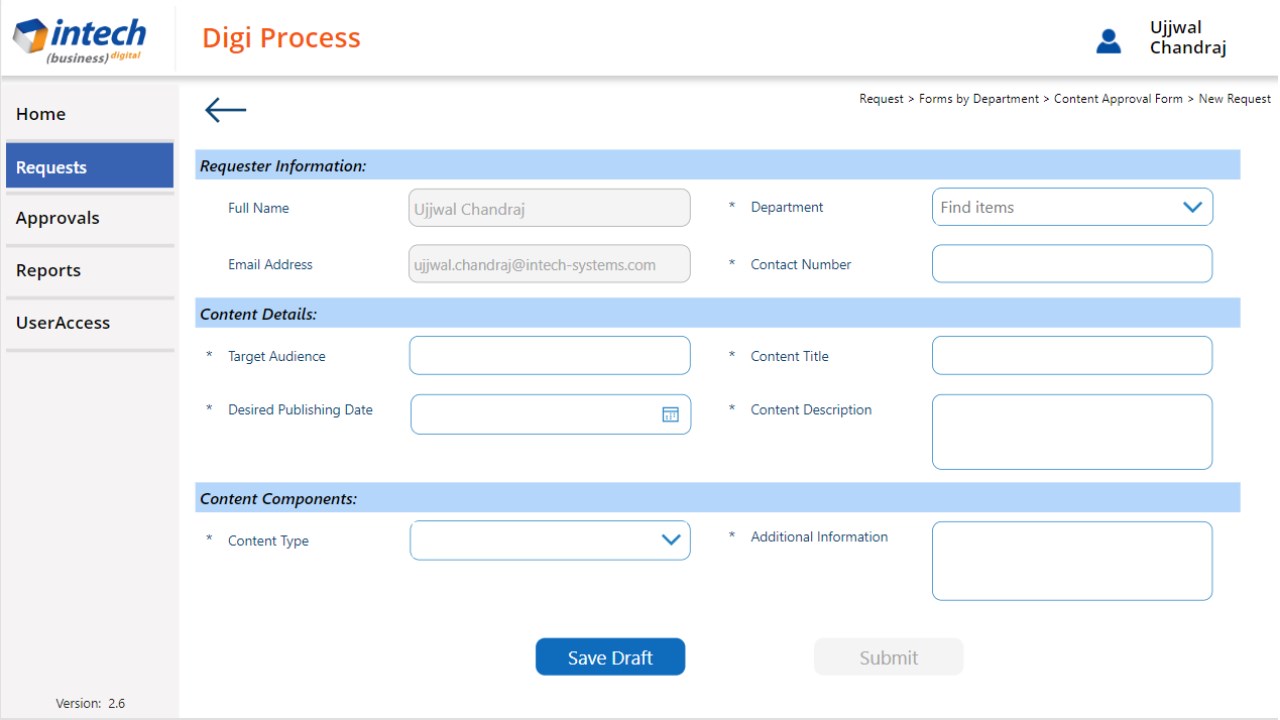Viewport: 1280px width, 720px height.
Task: Click the Content Details section header
Action: (x=718, y=313)
